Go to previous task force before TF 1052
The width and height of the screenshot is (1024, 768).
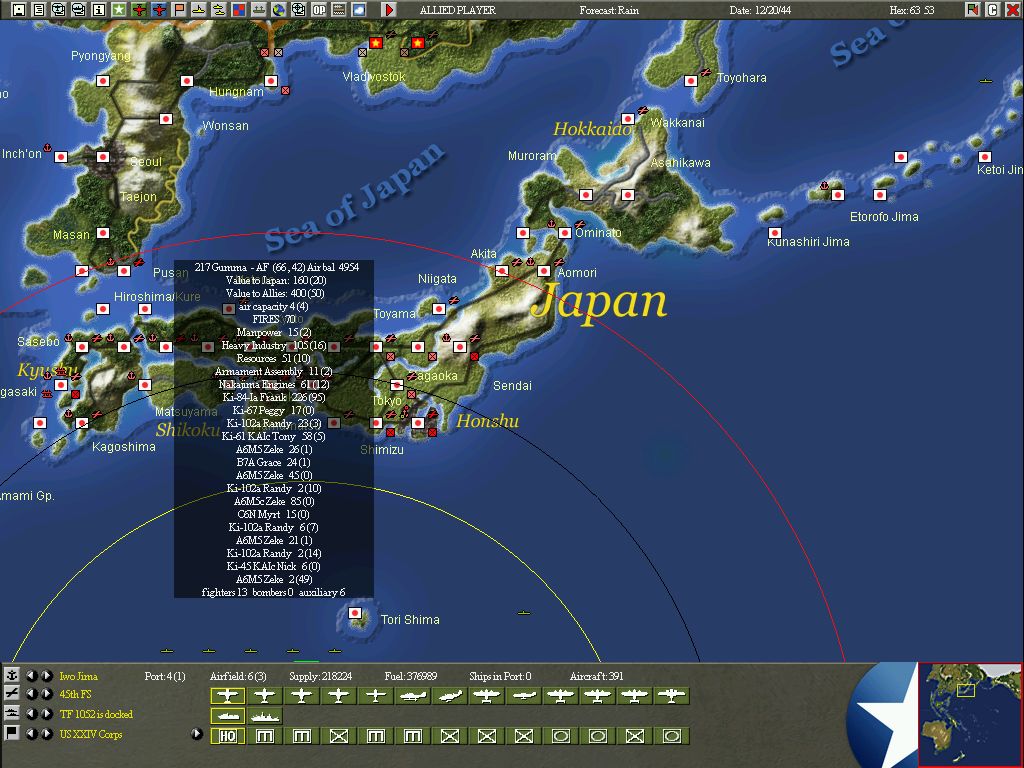[31, 713]
